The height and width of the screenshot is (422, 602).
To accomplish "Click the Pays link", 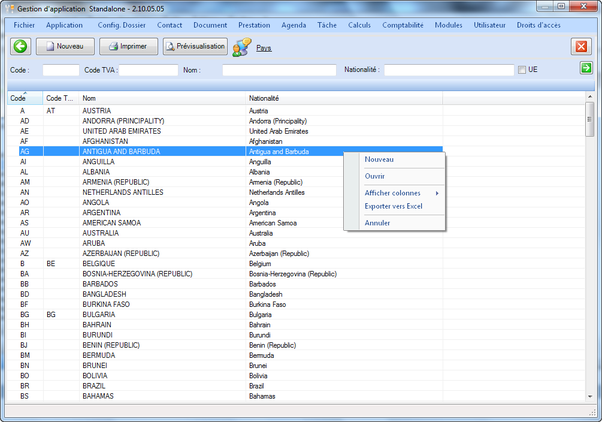I will coord(264,47).
